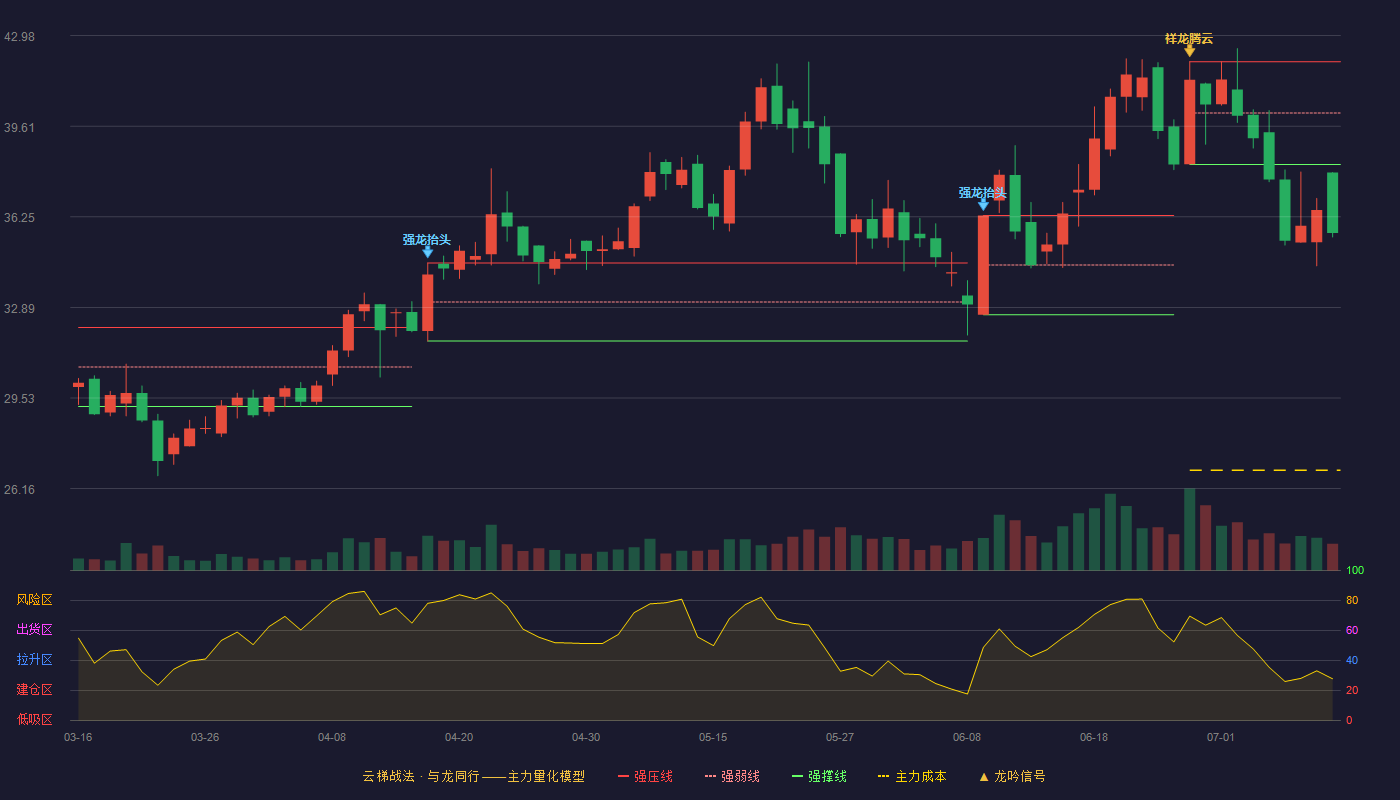Click the 05-27 date label
1400x800 pixels.
[840, 737]
